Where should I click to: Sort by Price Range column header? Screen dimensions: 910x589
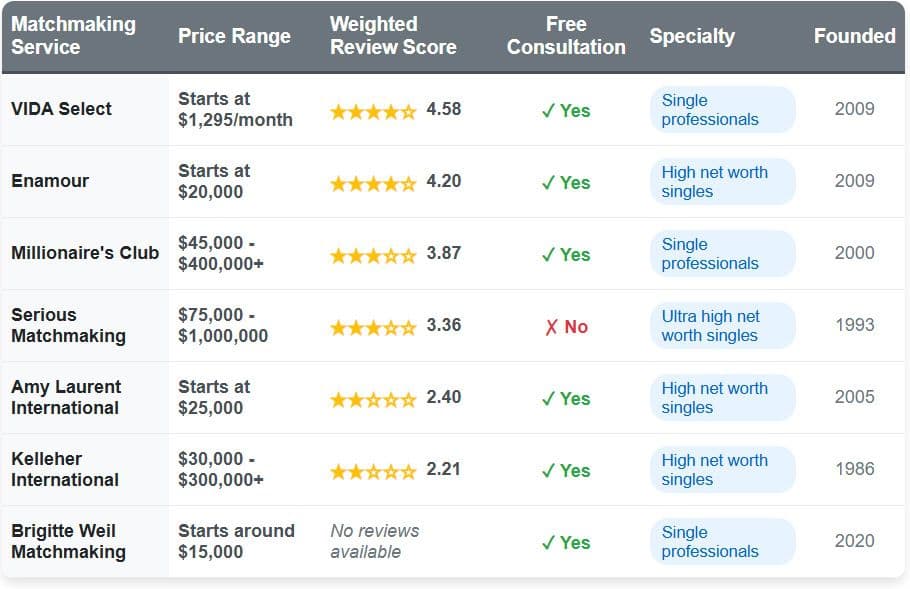click(234, 36)
